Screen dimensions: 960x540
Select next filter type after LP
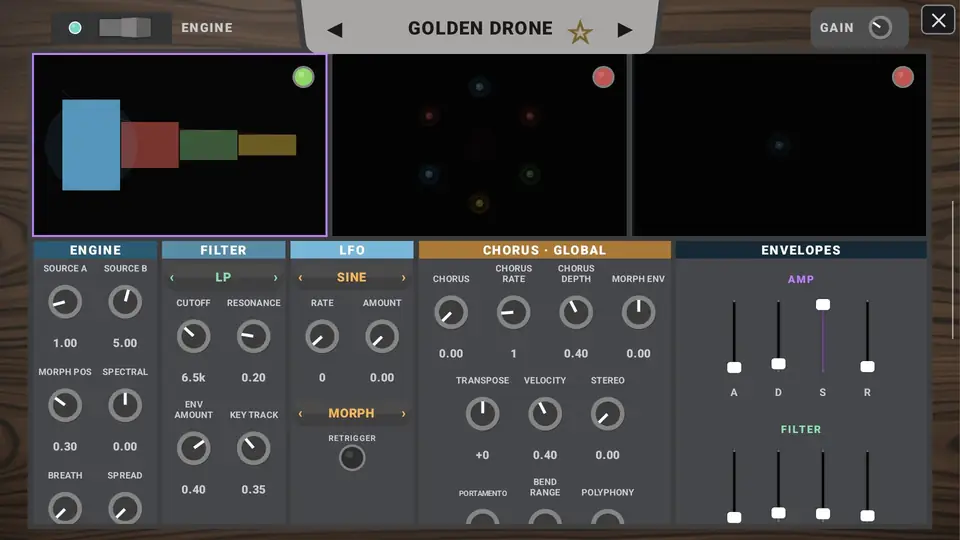[276, 278]
